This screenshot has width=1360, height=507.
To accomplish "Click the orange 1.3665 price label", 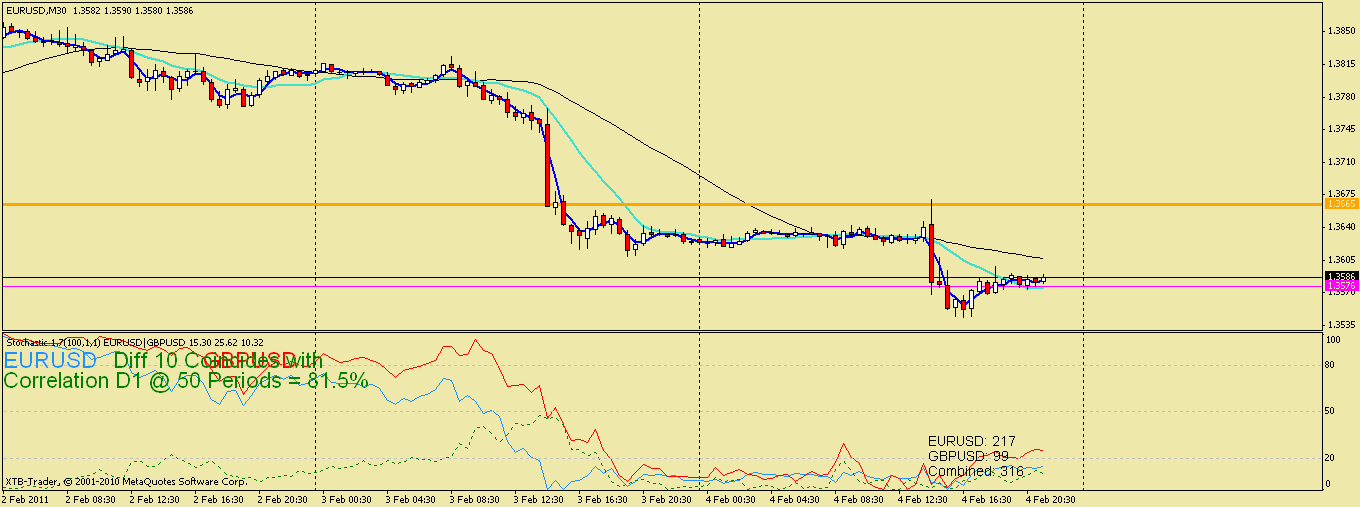I will 1339,204.
